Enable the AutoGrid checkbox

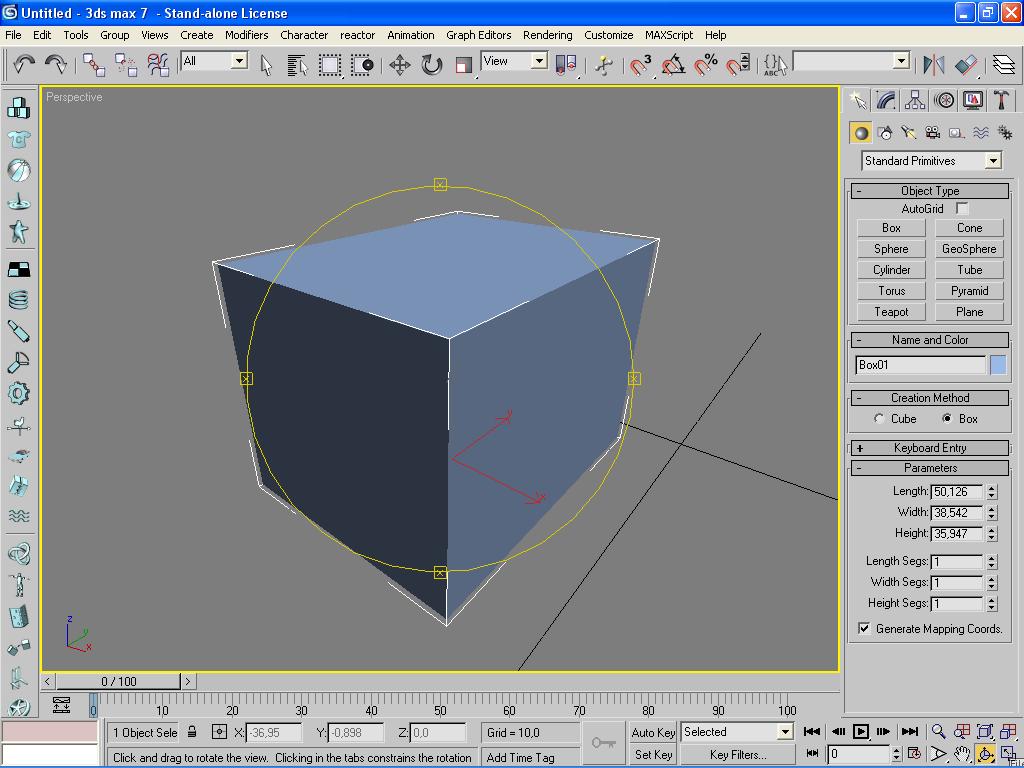point(962,208)
